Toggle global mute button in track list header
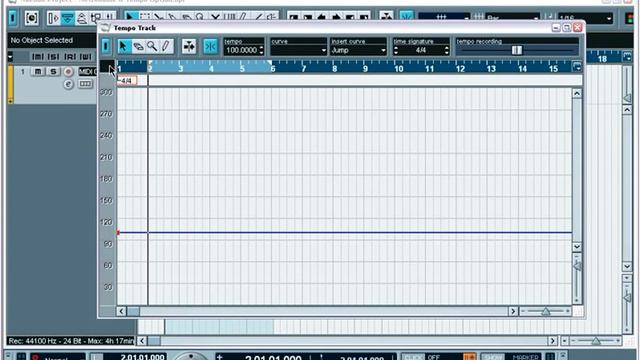The width and height of the screenshot is (640, 360). [x=37, y=57]
